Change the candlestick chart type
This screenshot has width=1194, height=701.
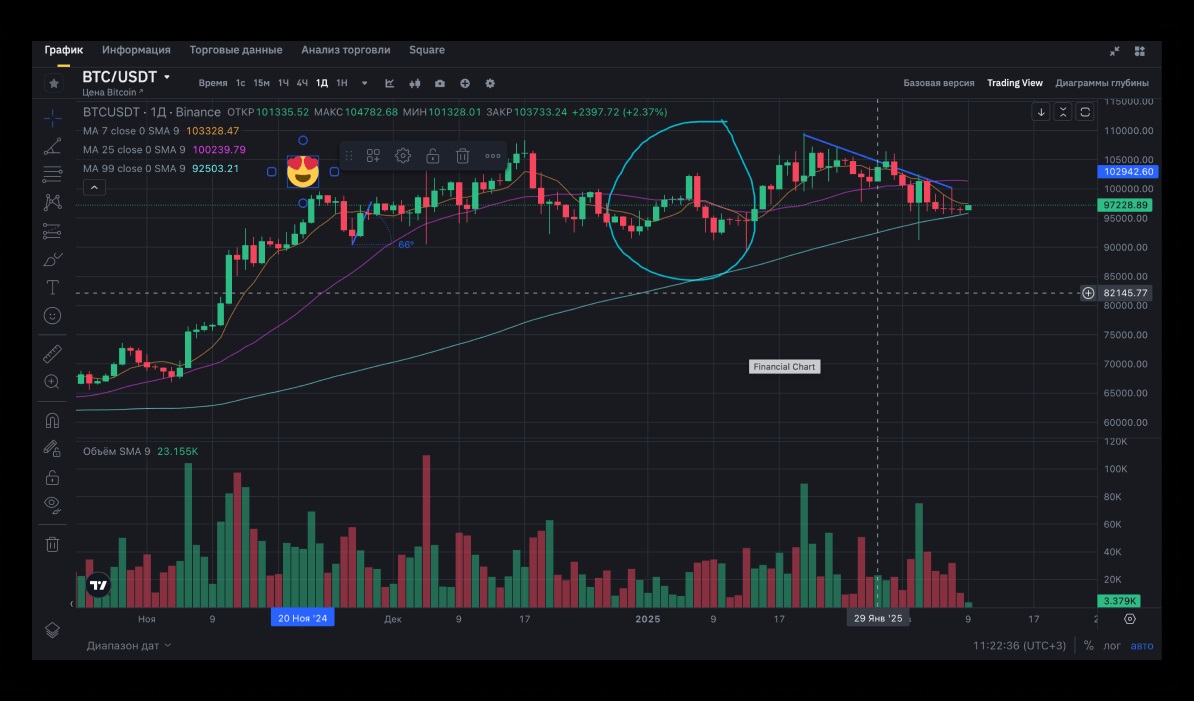click(x=415, y=84)
